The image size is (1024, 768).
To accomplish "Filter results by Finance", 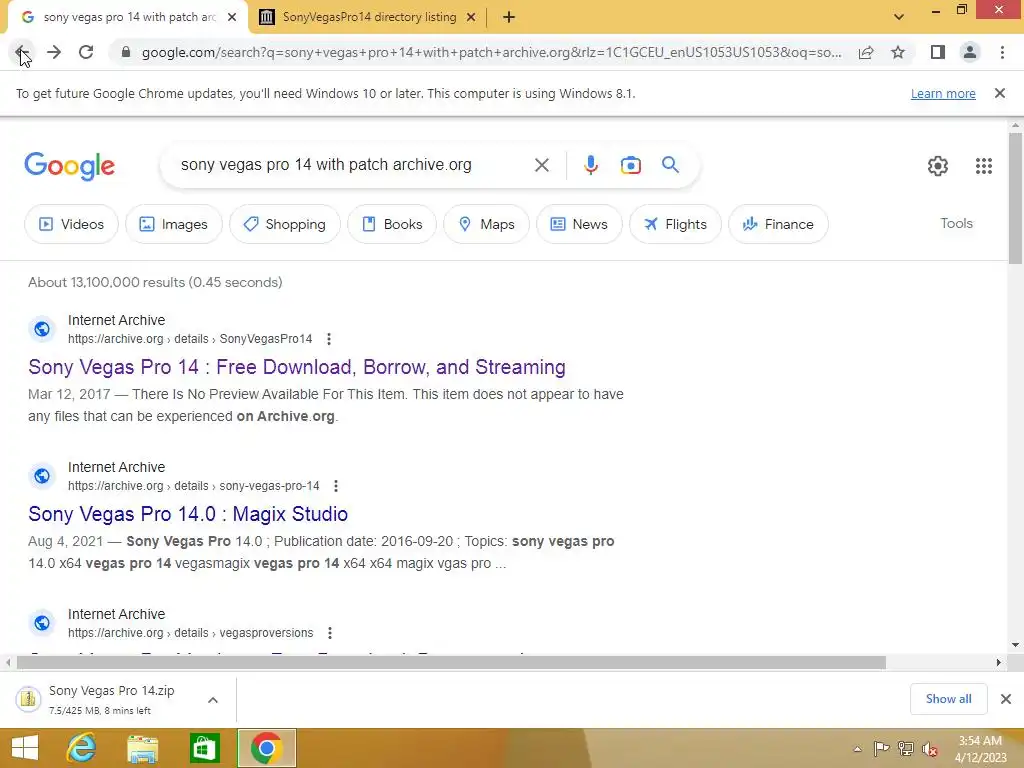I will 778,224.
